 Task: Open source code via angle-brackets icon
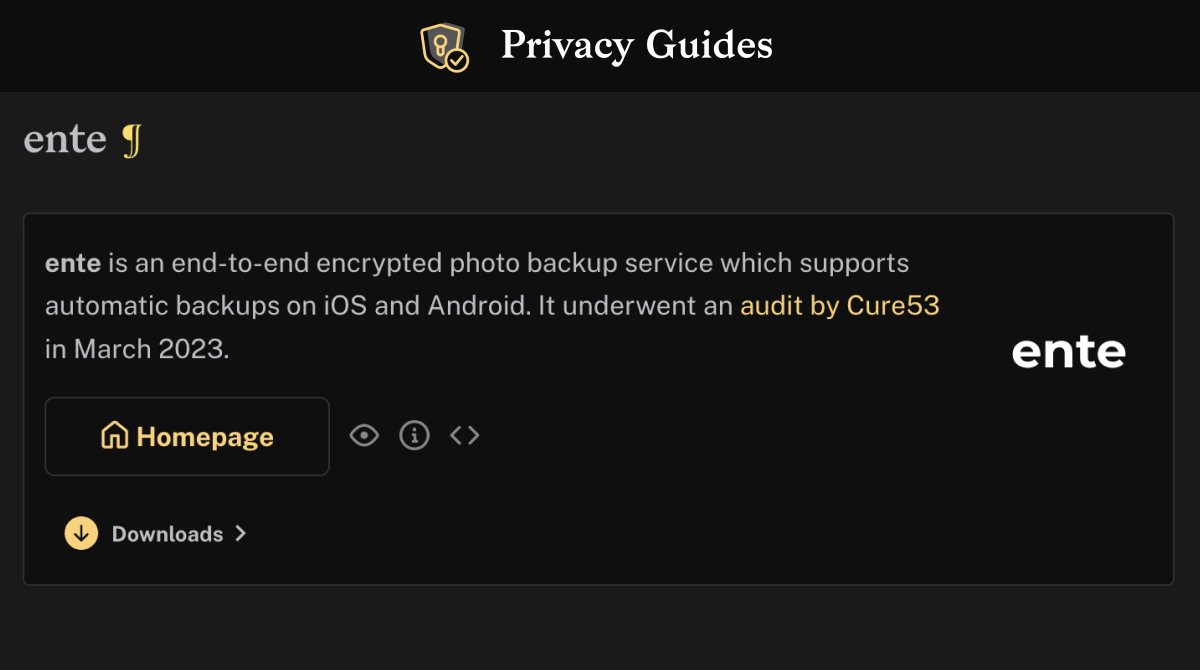[464, 435]
